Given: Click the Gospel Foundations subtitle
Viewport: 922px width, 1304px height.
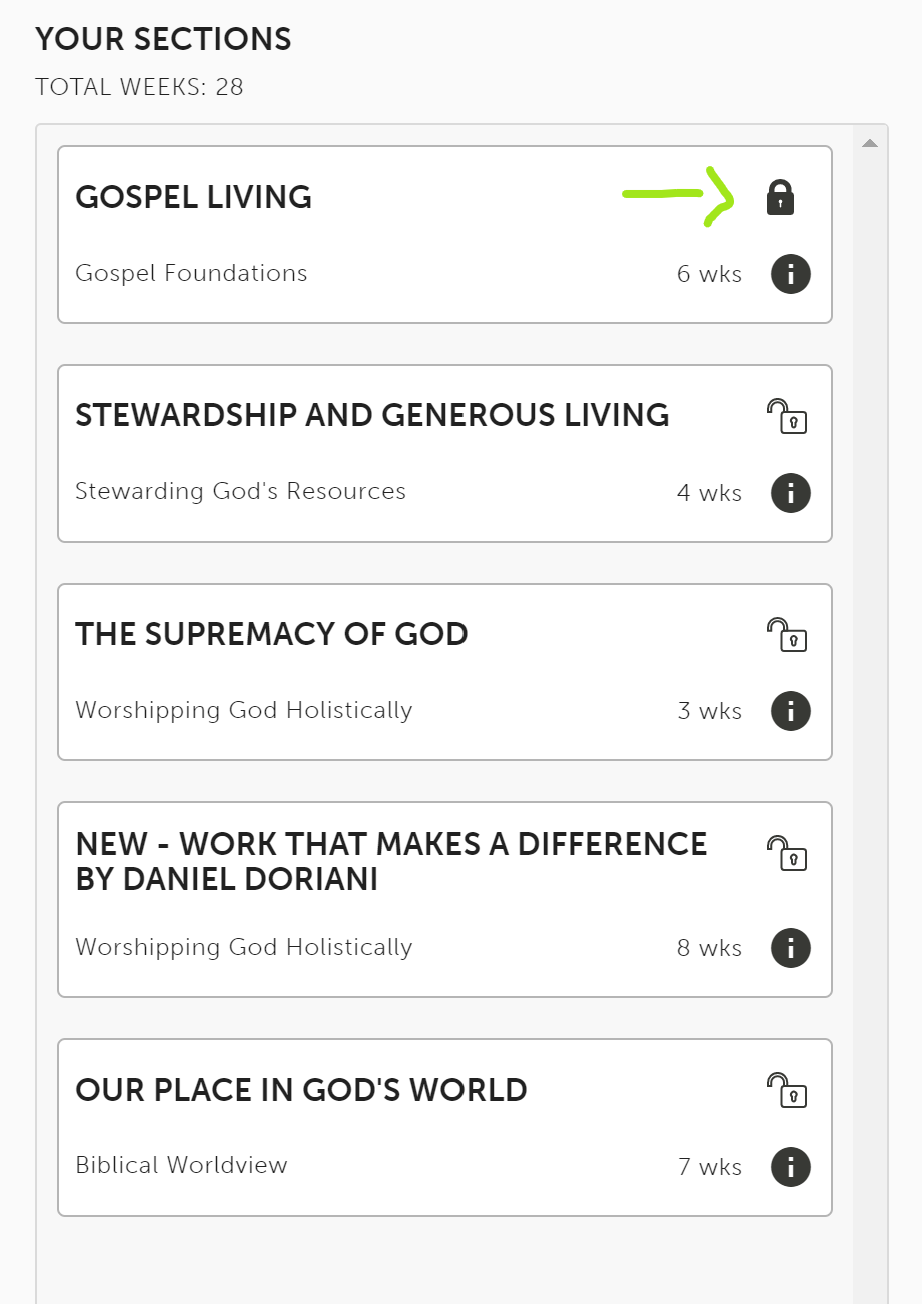Looking at the screenshot, I should 191,273.
